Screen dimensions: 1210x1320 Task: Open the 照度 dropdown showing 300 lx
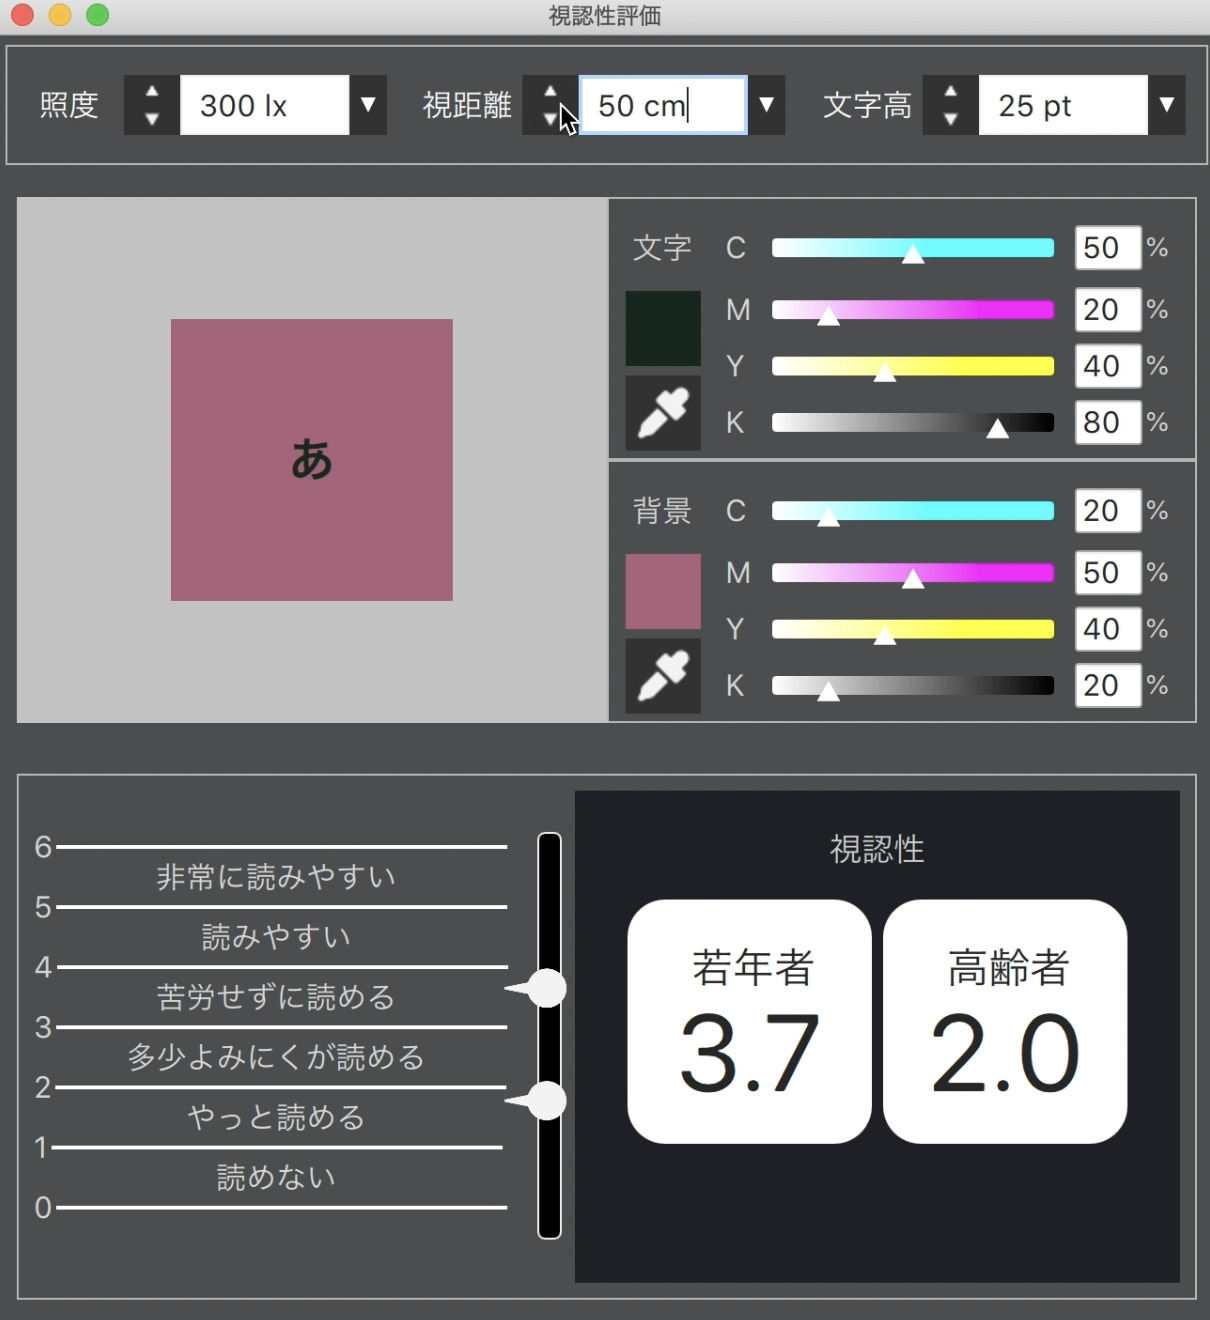tap(368, 105)
